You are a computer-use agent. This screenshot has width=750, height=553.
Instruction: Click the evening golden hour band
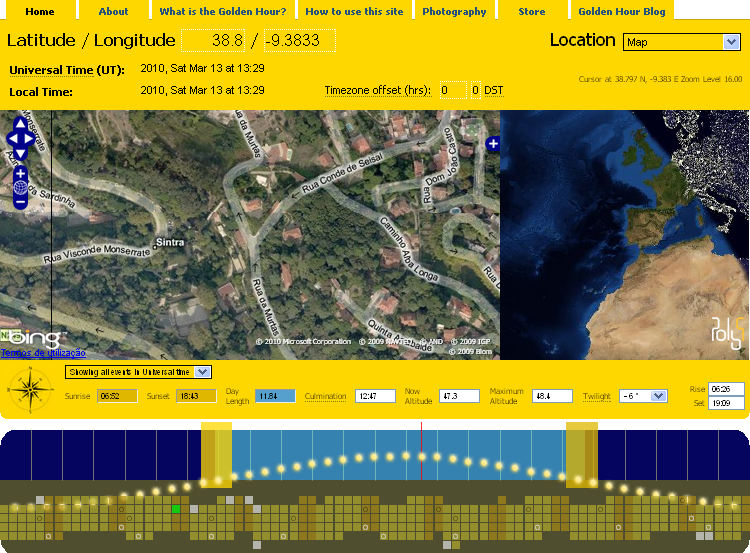click(x=582, y=454)
